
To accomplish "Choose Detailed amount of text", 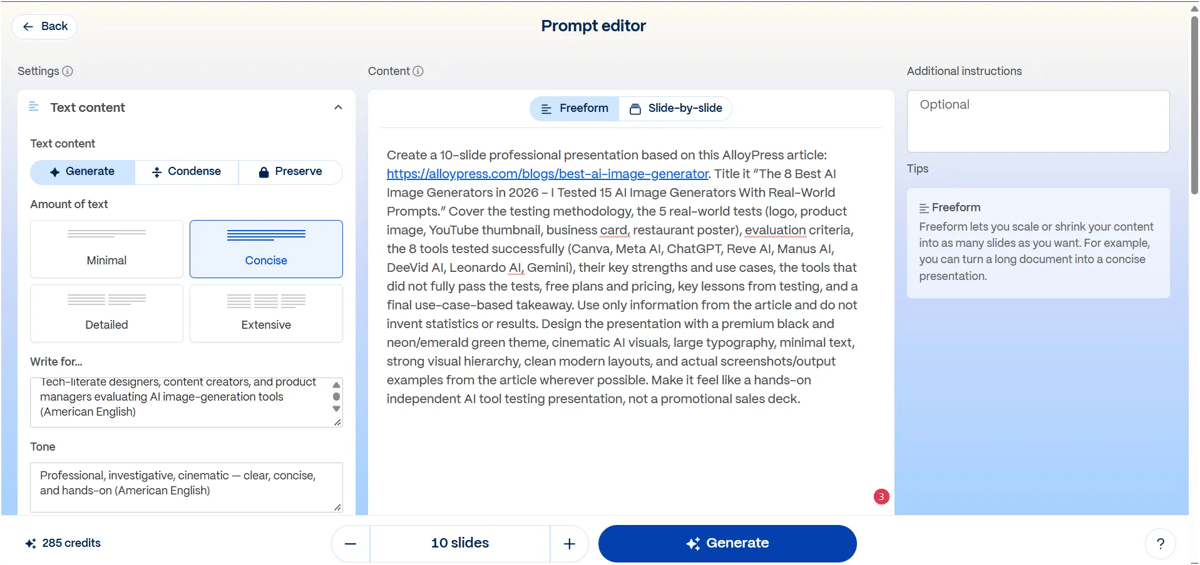I will [107, 313].
